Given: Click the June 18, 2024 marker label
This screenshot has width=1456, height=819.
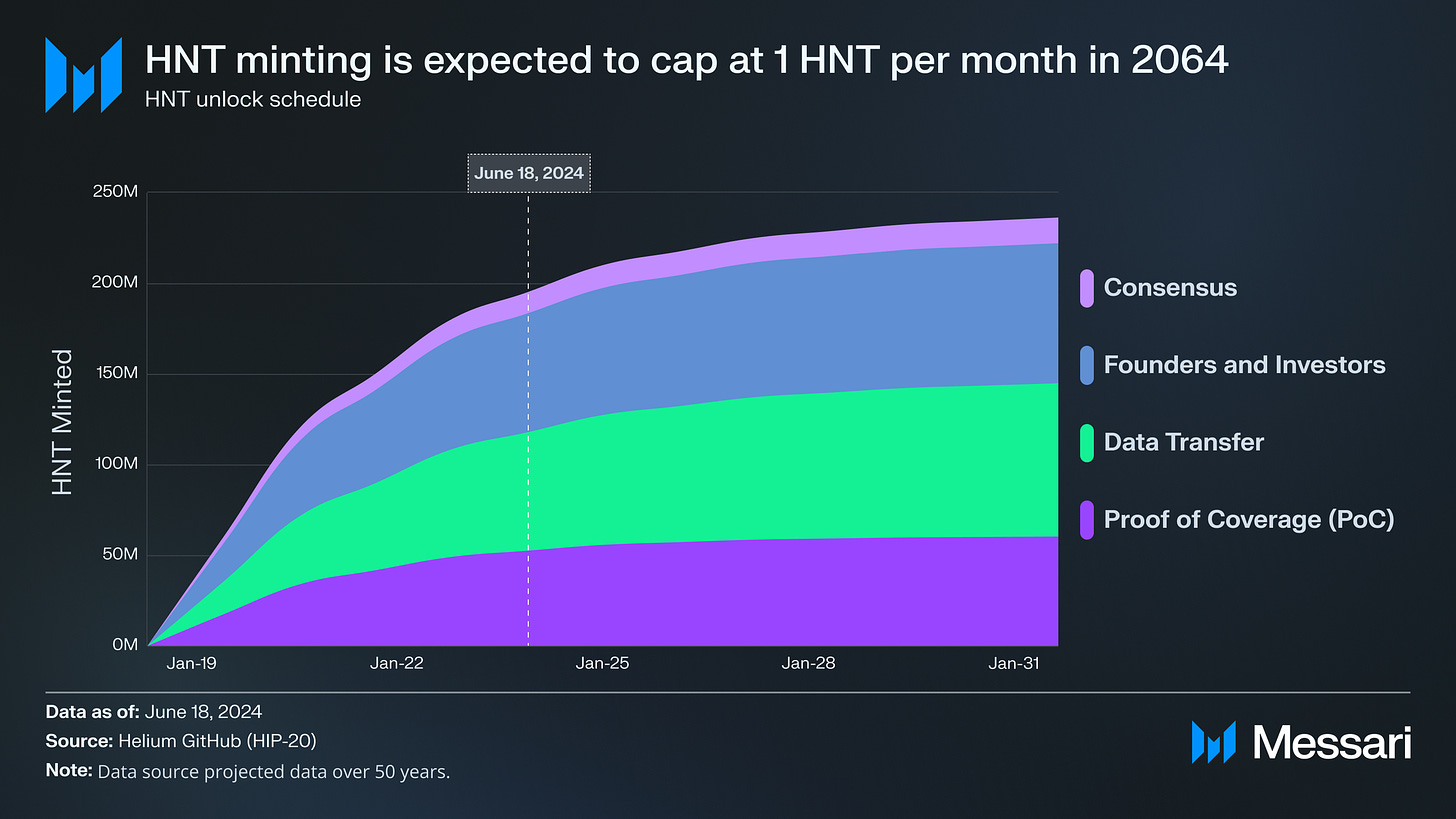Looking at the screenshot, I should (529, 173).
